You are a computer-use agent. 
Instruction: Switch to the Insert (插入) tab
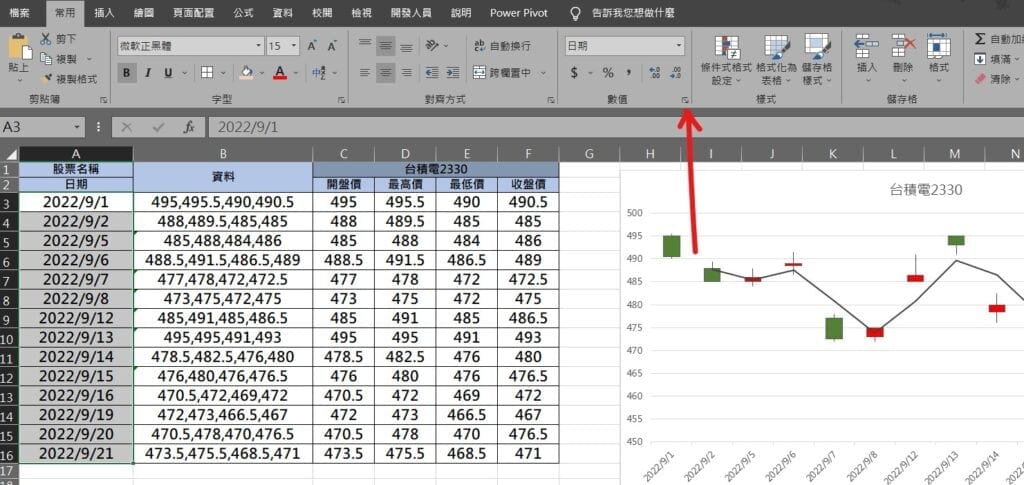[x=104, y=12]
